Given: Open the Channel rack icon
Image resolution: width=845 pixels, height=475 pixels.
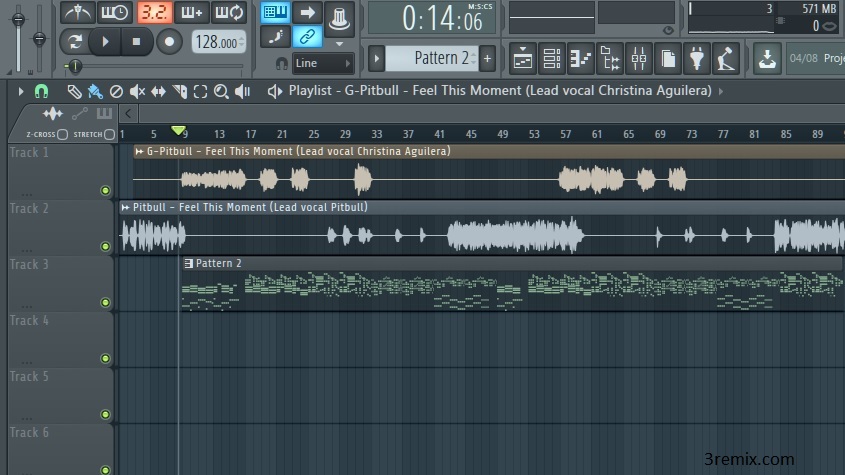Looking at the screenshot, I should pyautogui.click(x=551, y=58).
